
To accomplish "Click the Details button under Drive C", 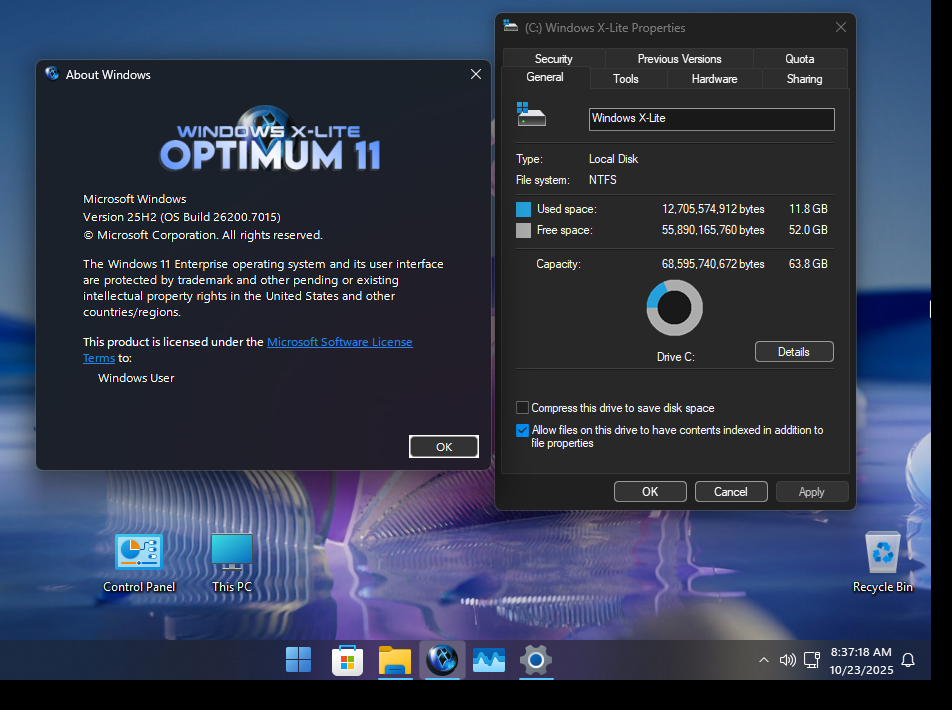I will 794,352.
